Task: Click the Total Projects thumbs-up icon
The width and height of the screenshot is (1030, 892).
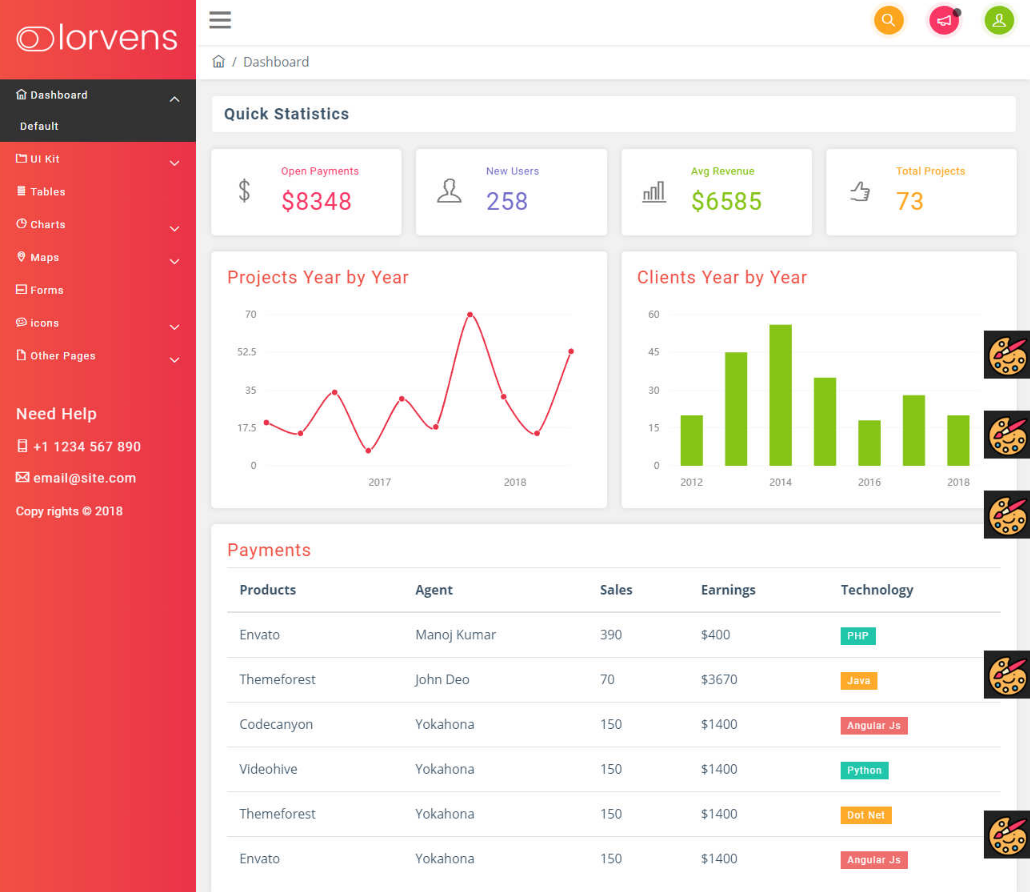Action: tap(859, 192)
